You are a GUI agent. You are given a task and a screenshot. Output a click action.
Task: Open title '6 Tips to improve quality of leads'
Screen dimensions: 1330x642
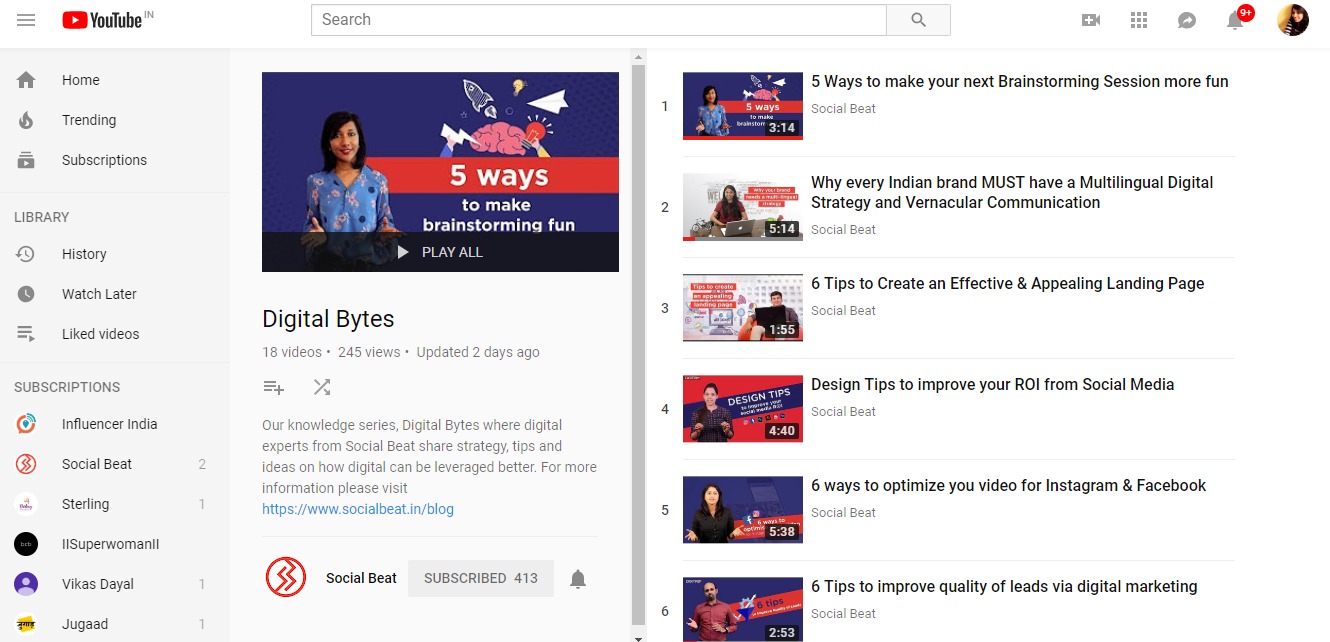point(1004,587)
